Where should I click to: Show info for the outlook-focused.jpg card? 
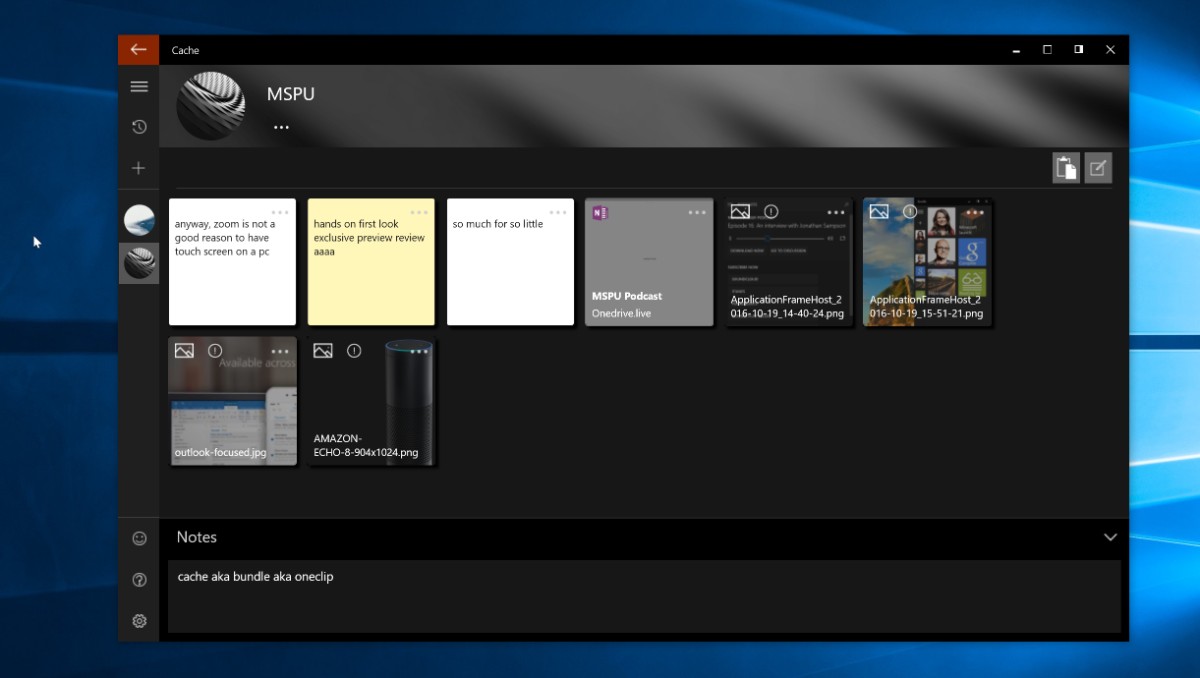[215, 351]
